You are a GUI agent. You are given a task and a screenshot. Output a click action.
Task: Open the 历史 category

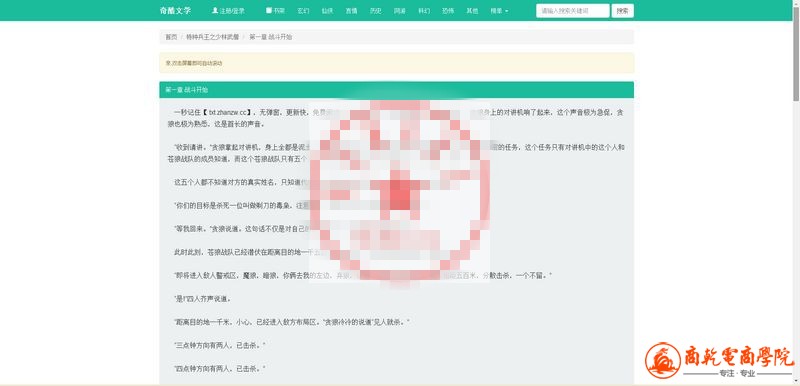point(376,11)
